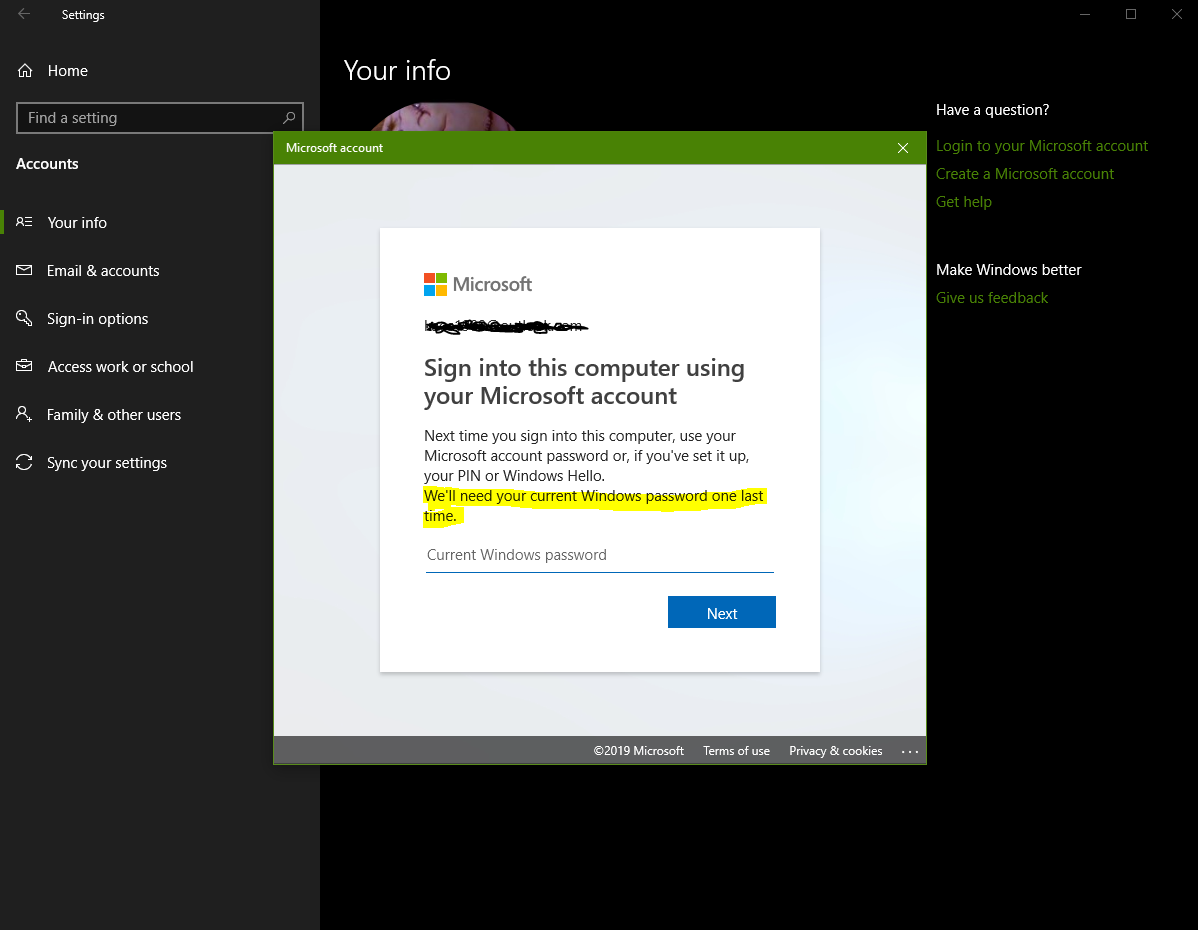Minimize the Settings window
This screenshot has width=1198, height=930.
(x=1085, y=15)
